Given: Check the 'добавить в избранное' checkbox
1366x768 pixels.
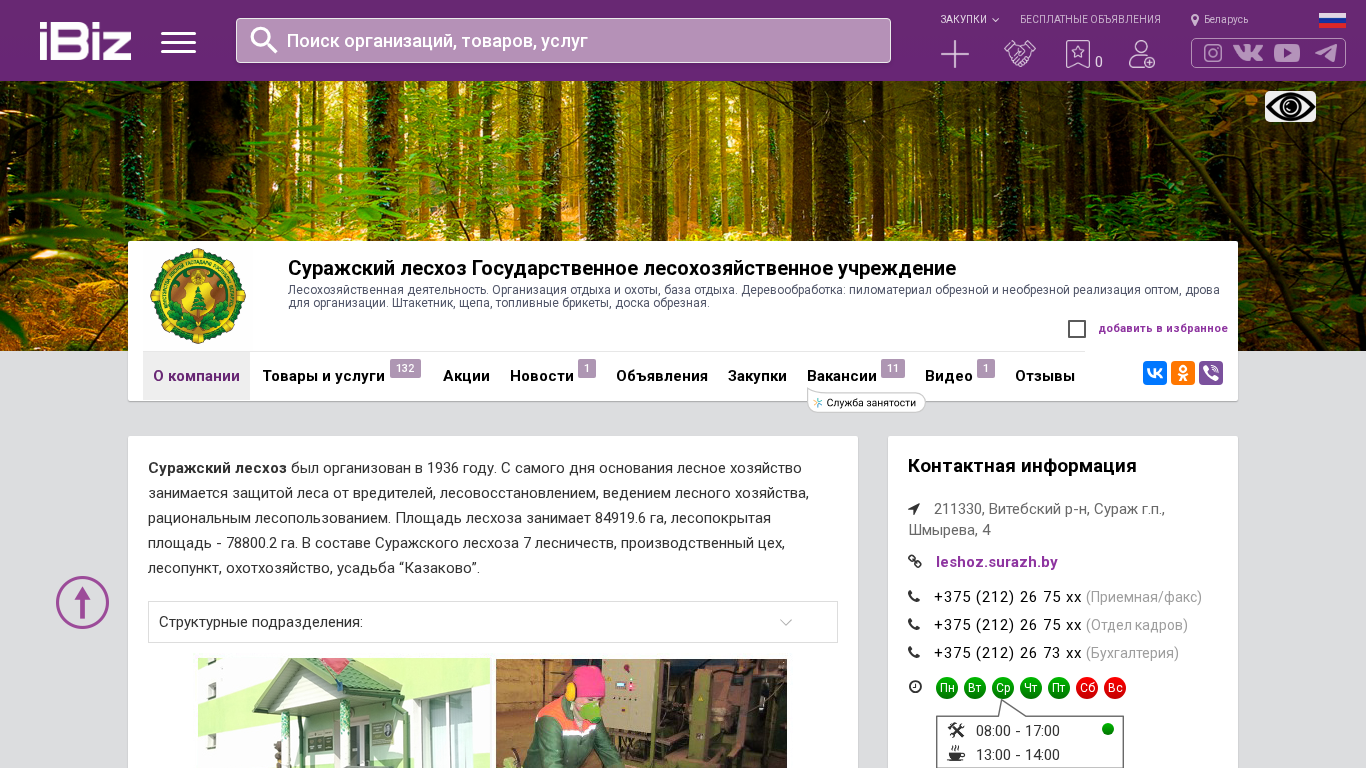Looking at the screenshot, I should point(1077,329).
